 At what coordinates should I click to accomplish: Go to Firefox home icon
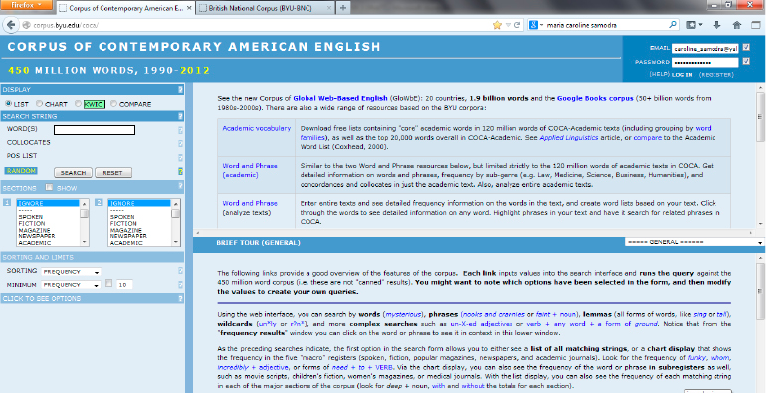(737, 25)
